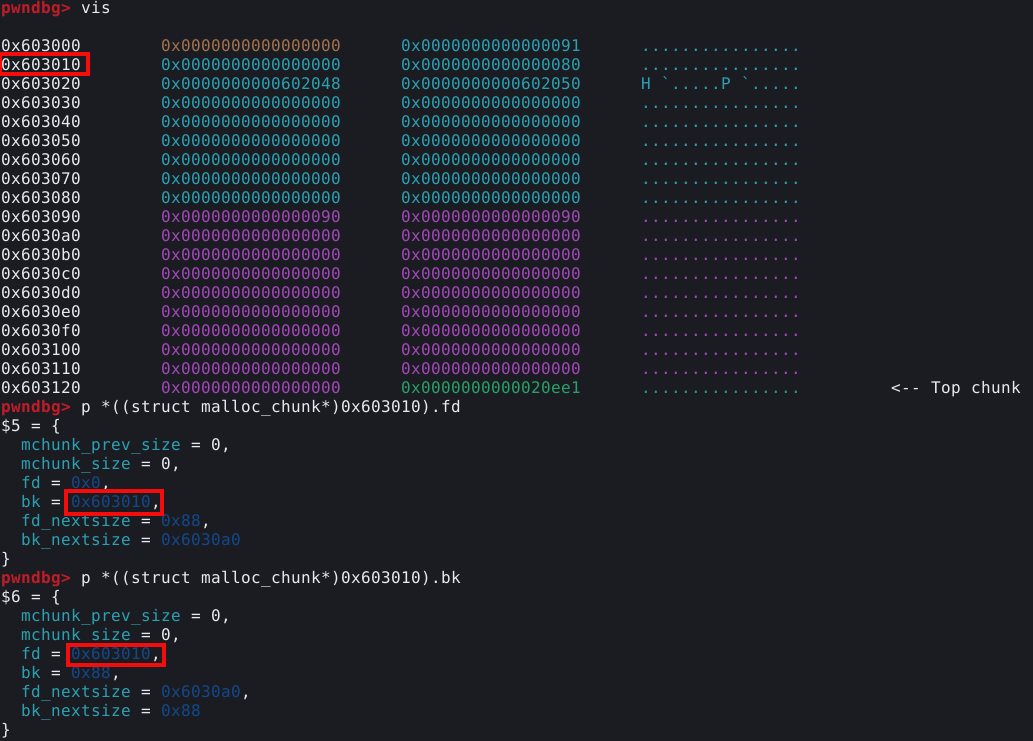
Task: Click the heap address 0x603120
Action: [x=41, y=388]
